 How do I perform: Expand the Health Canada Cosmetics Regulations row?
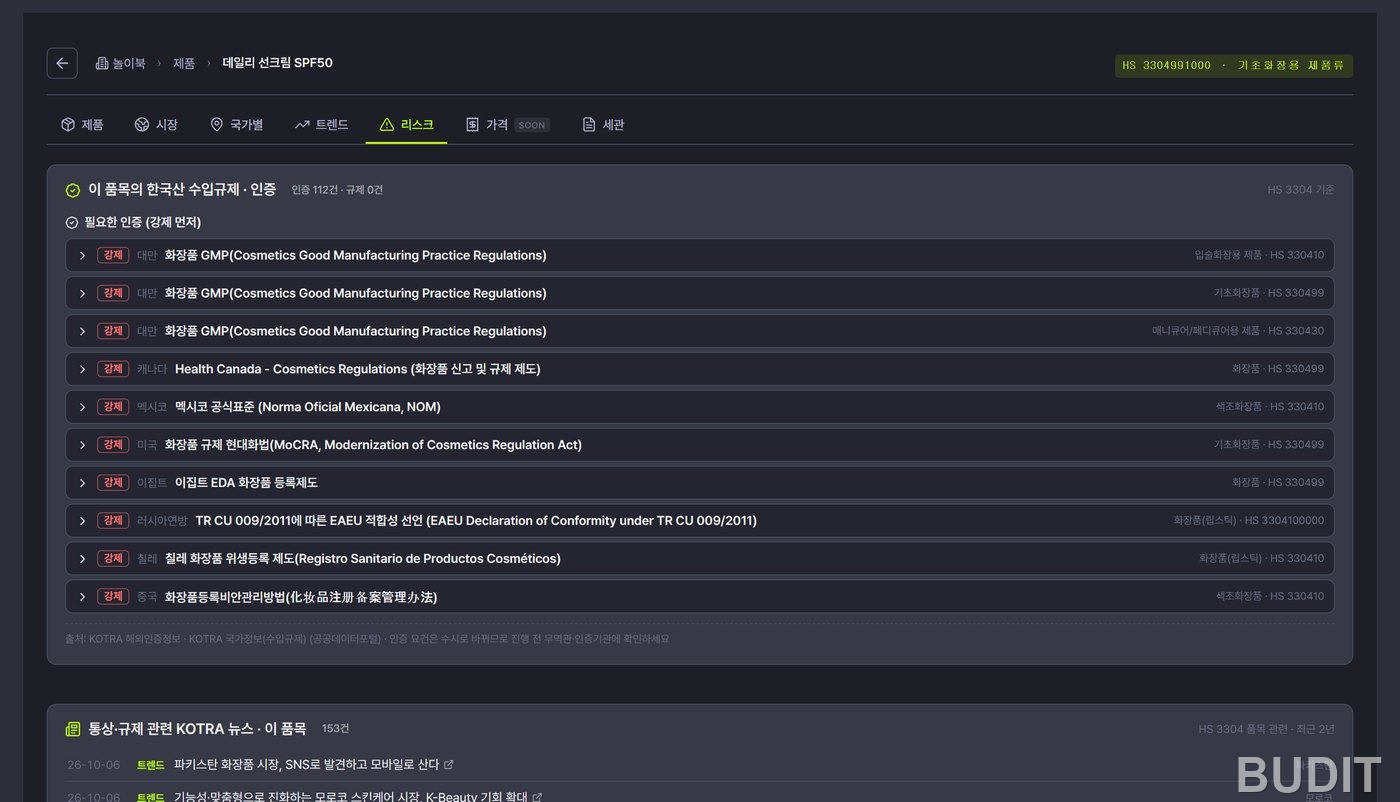699,369
